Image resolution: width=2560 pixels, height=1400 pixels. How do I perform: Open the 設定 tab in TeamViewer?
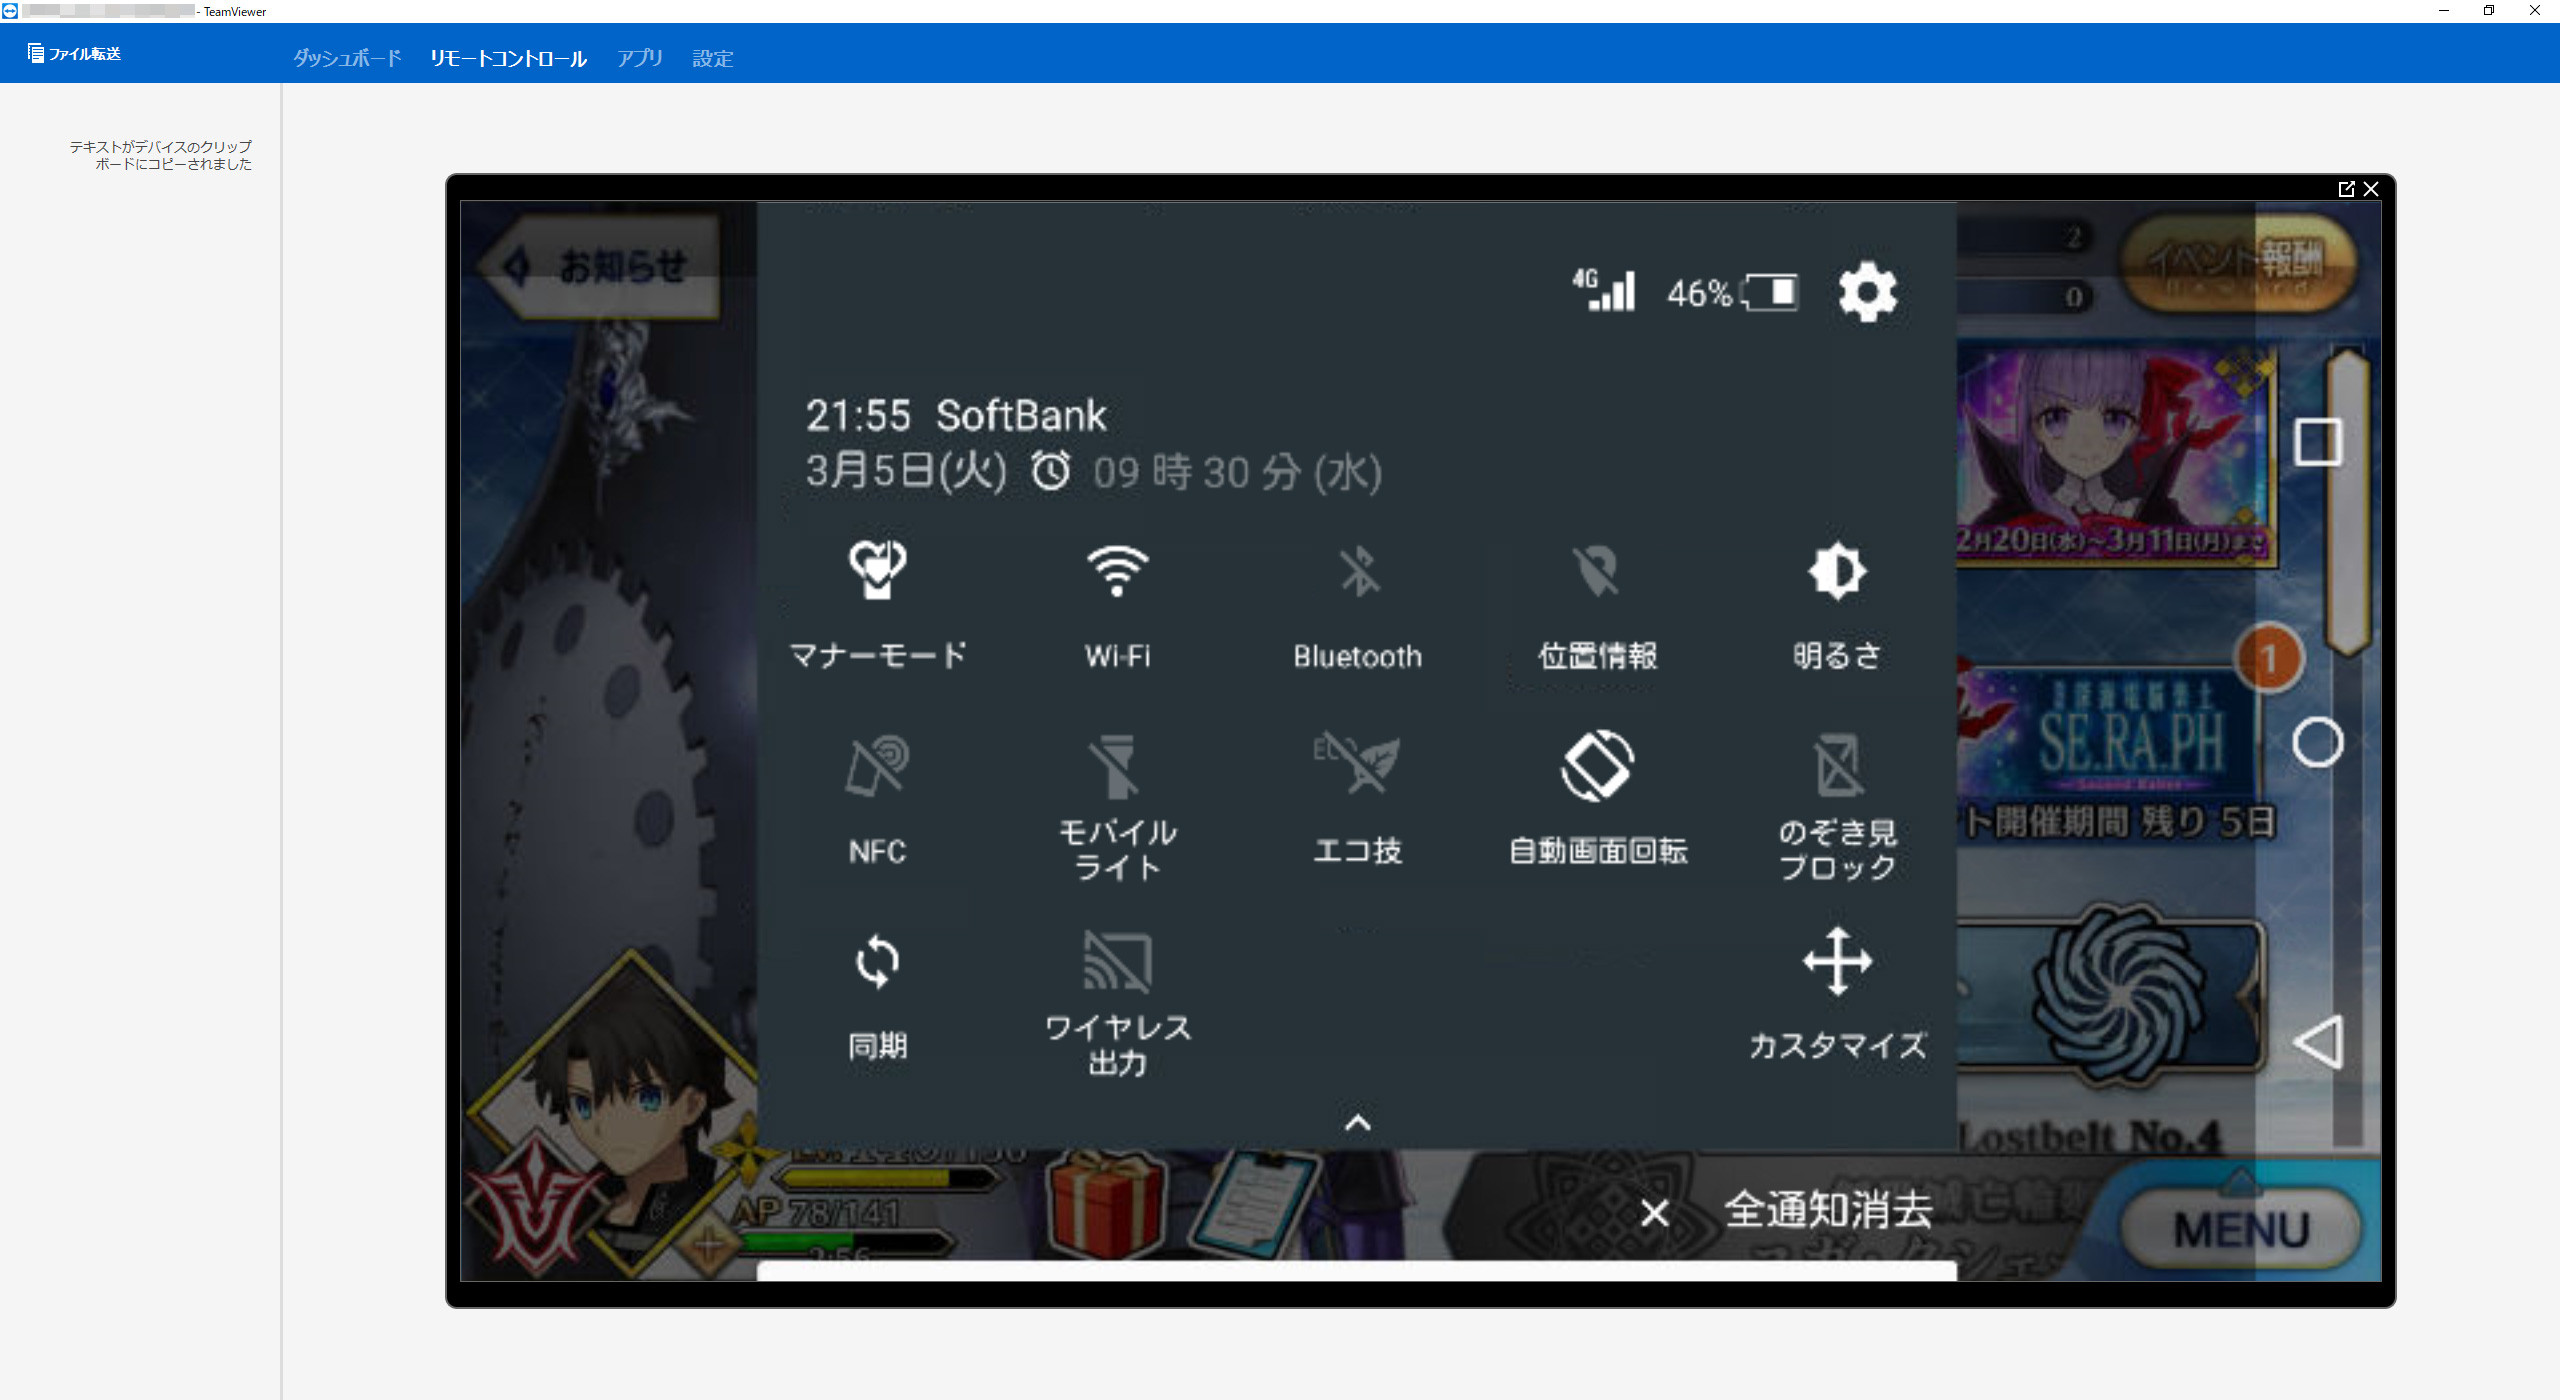coord(712,58)
